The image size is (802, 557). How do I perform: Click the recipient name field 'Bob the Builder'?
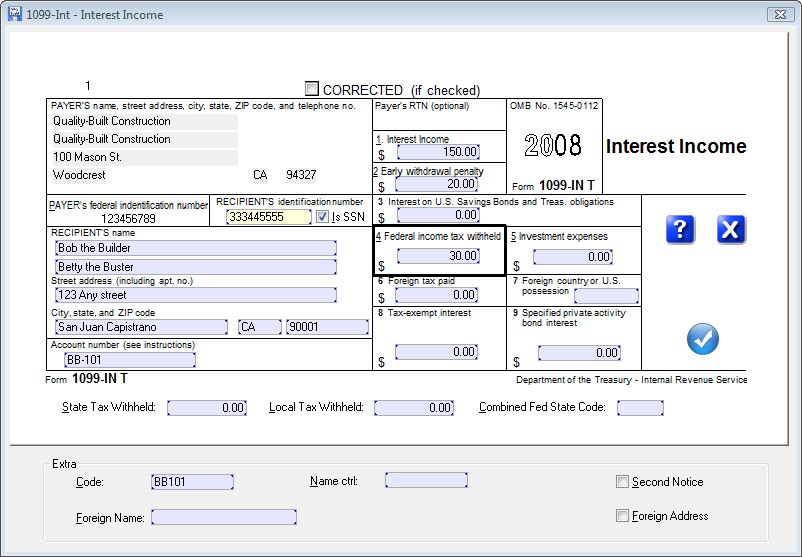point(196,248)
